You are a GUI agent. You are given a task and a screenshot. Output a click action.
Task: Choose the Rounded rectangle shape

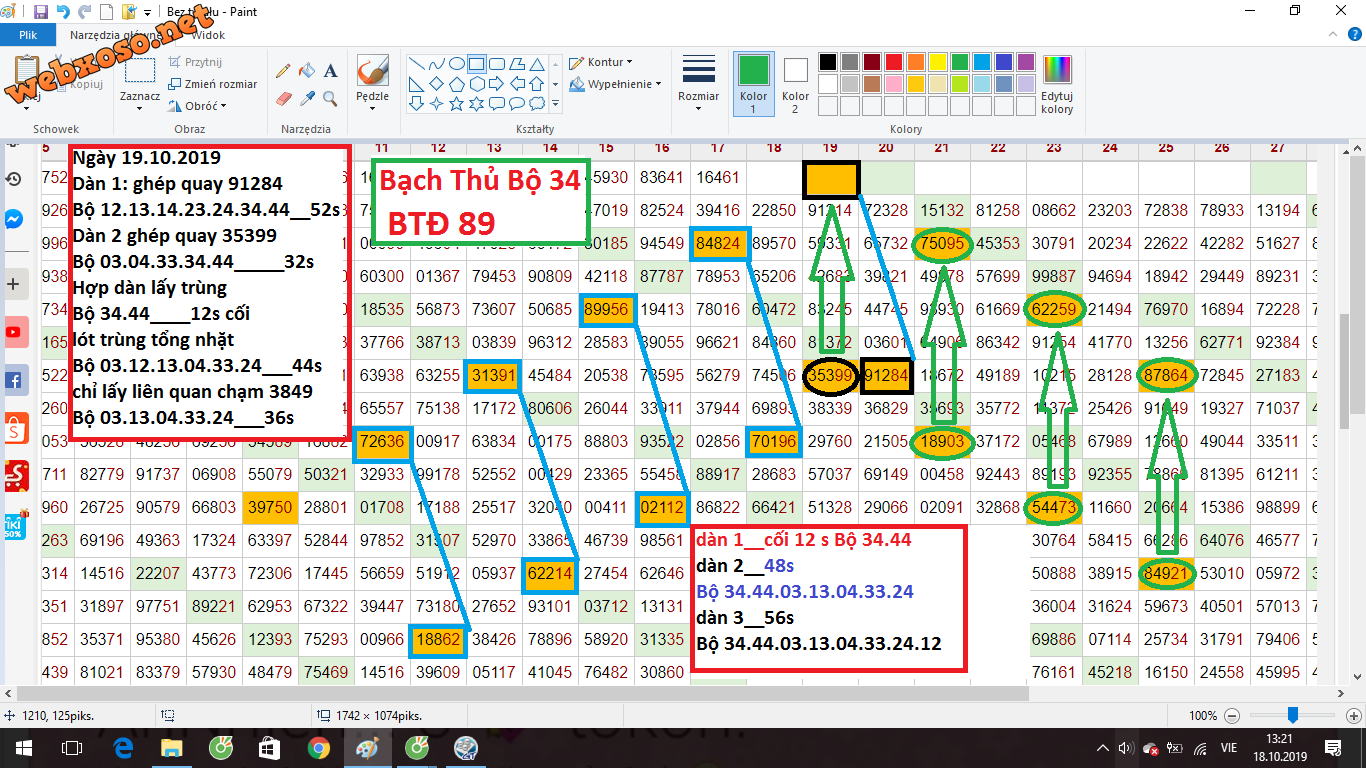click(497, 63)
